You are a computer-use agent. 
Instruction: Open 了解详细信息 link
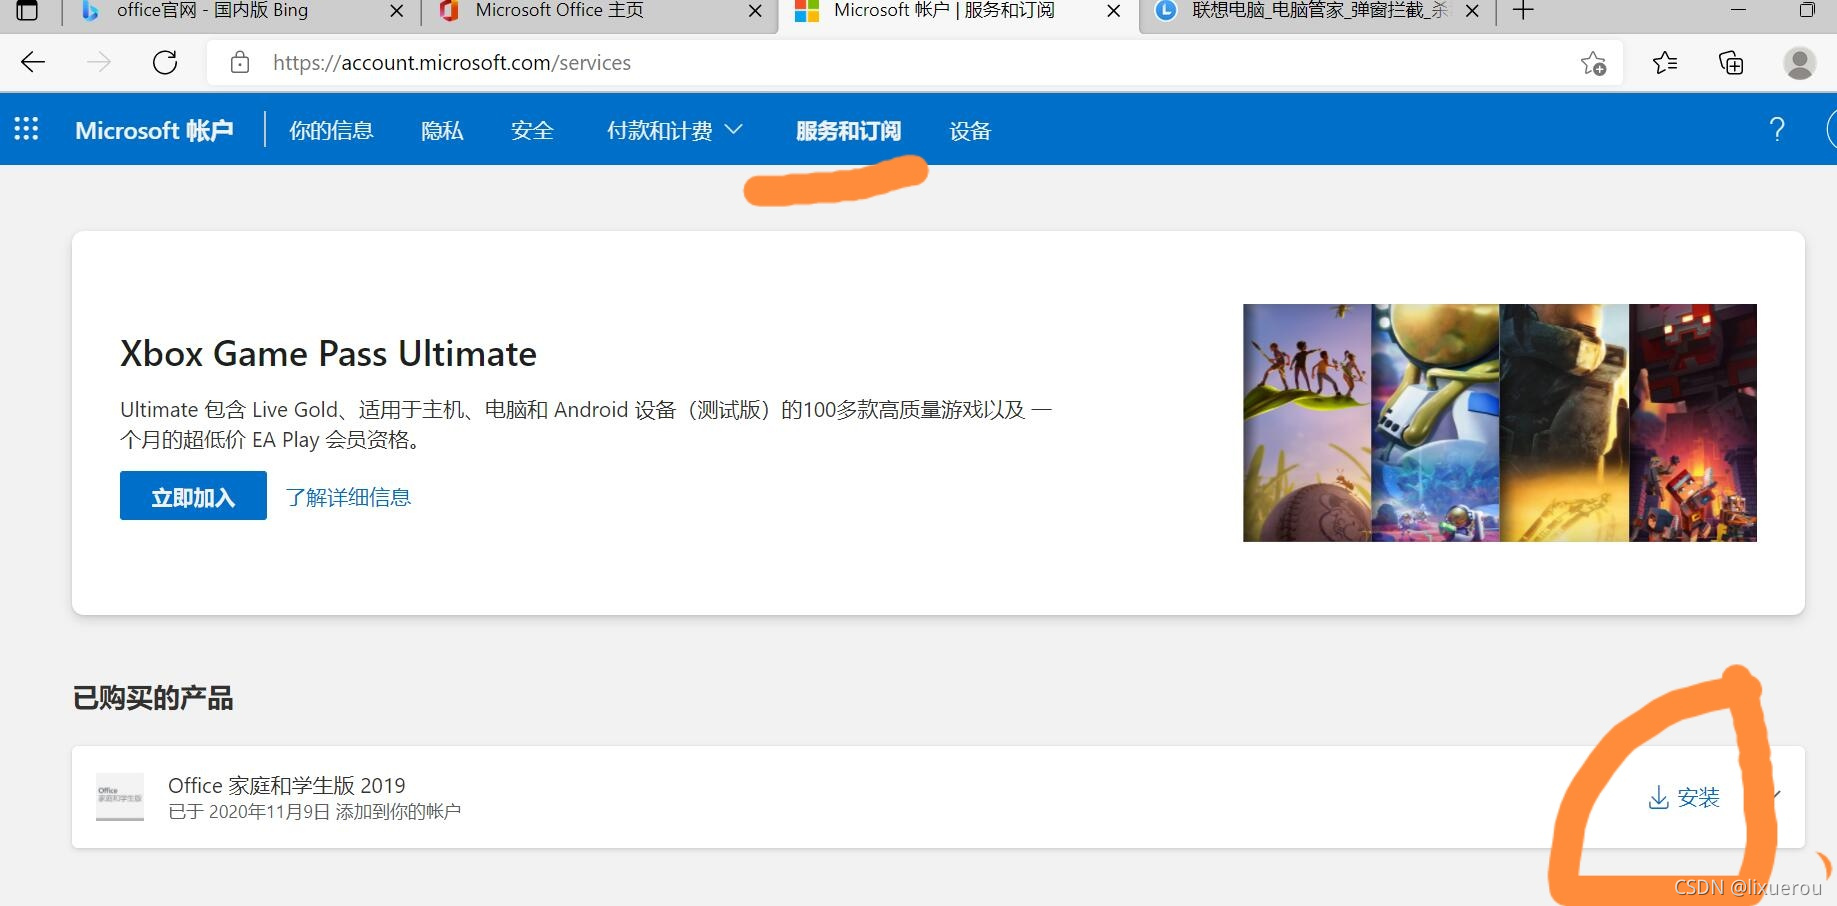coord(348,497)
